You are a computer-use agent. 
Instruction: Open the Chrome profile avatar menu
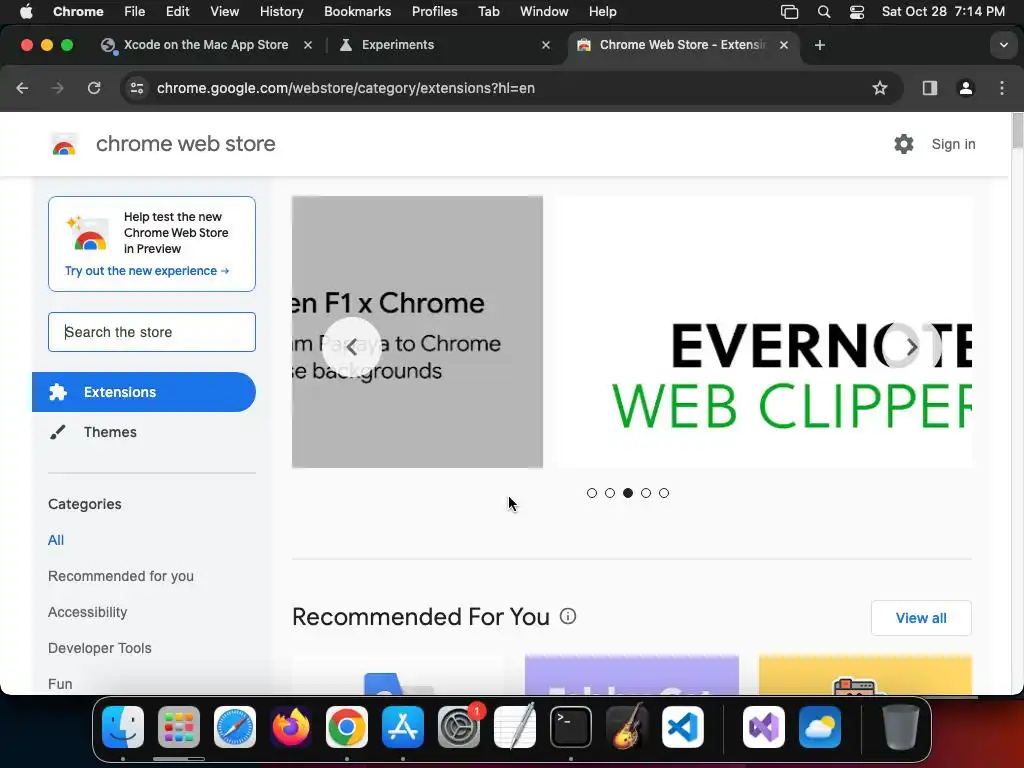[965, 88]
